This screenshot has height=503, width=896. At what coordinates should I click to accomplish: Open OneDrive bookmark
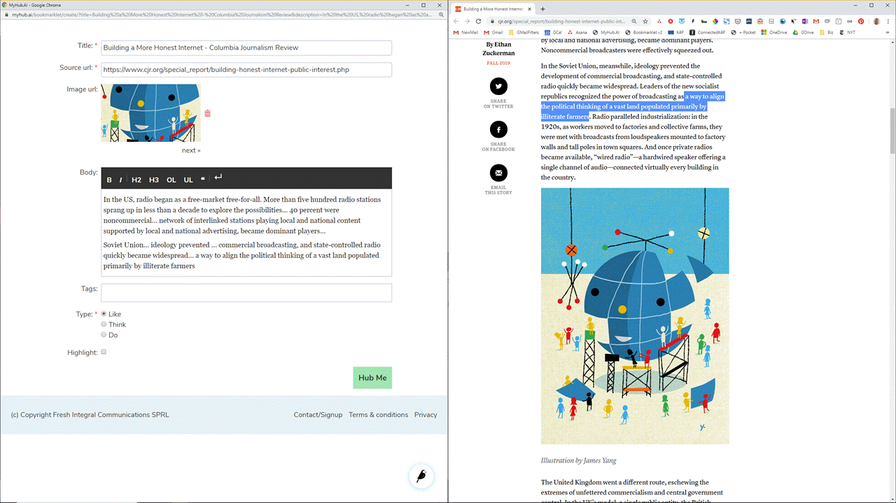coord(775,33)
